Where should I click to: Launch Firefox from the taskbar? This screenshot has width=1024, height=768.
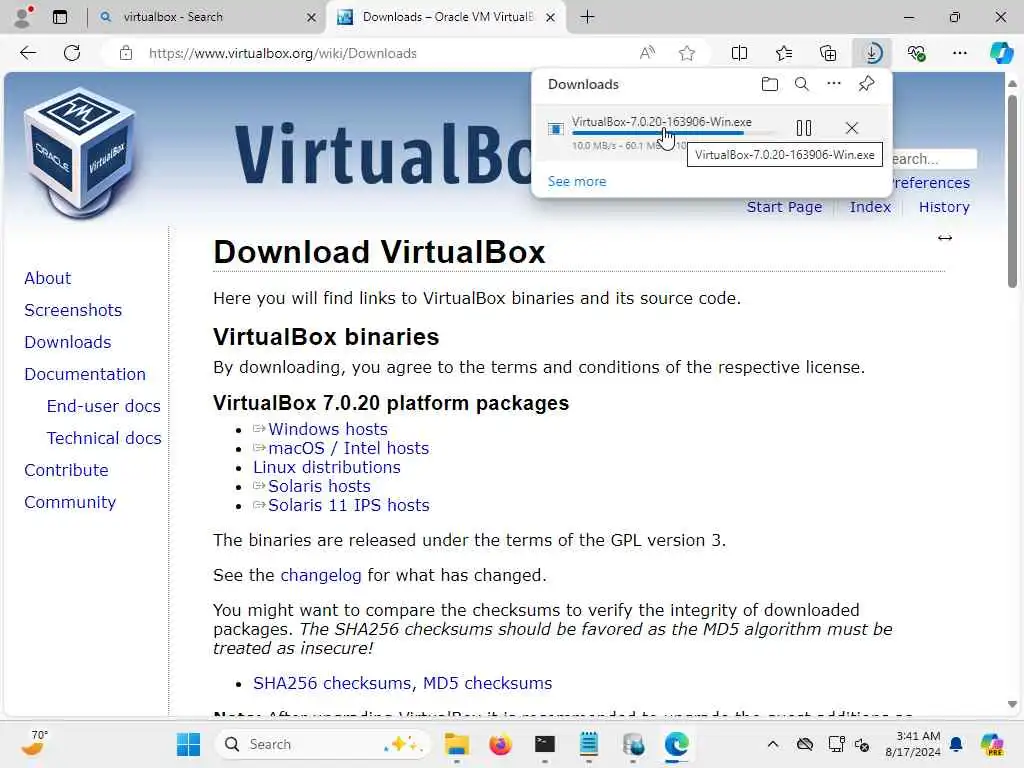501,744
